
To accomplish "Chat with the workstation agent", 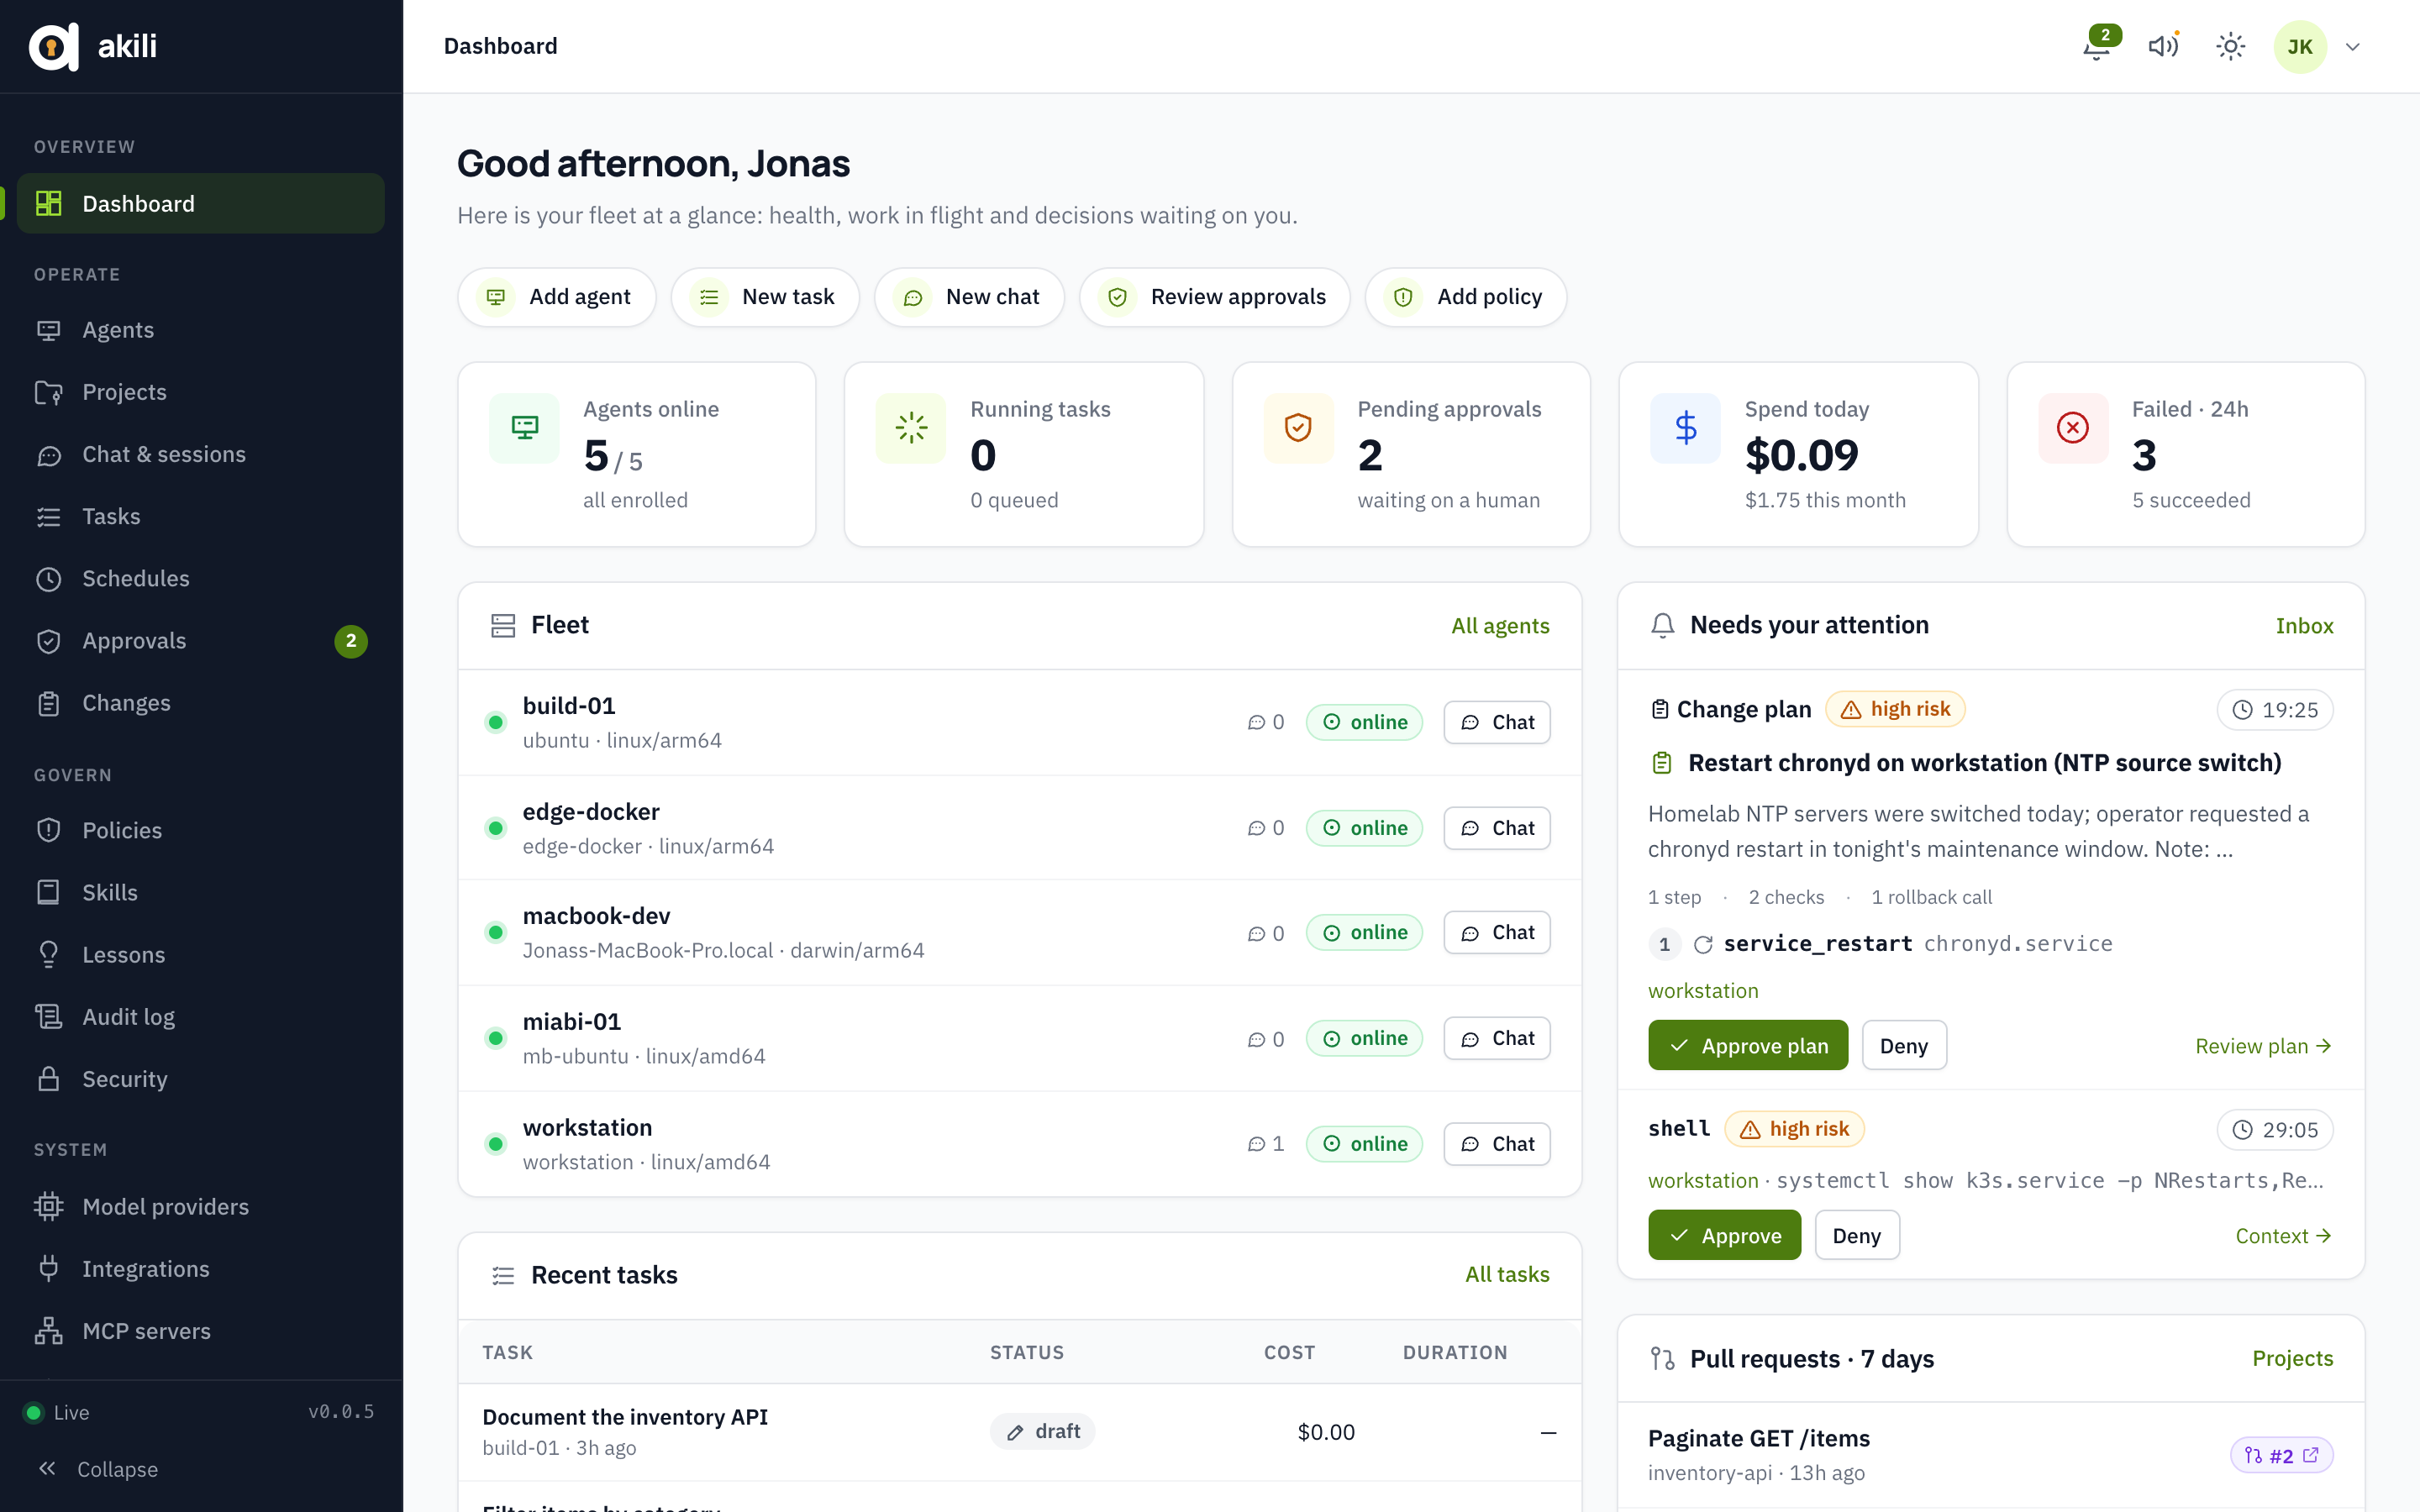I will point(1497,1144).
